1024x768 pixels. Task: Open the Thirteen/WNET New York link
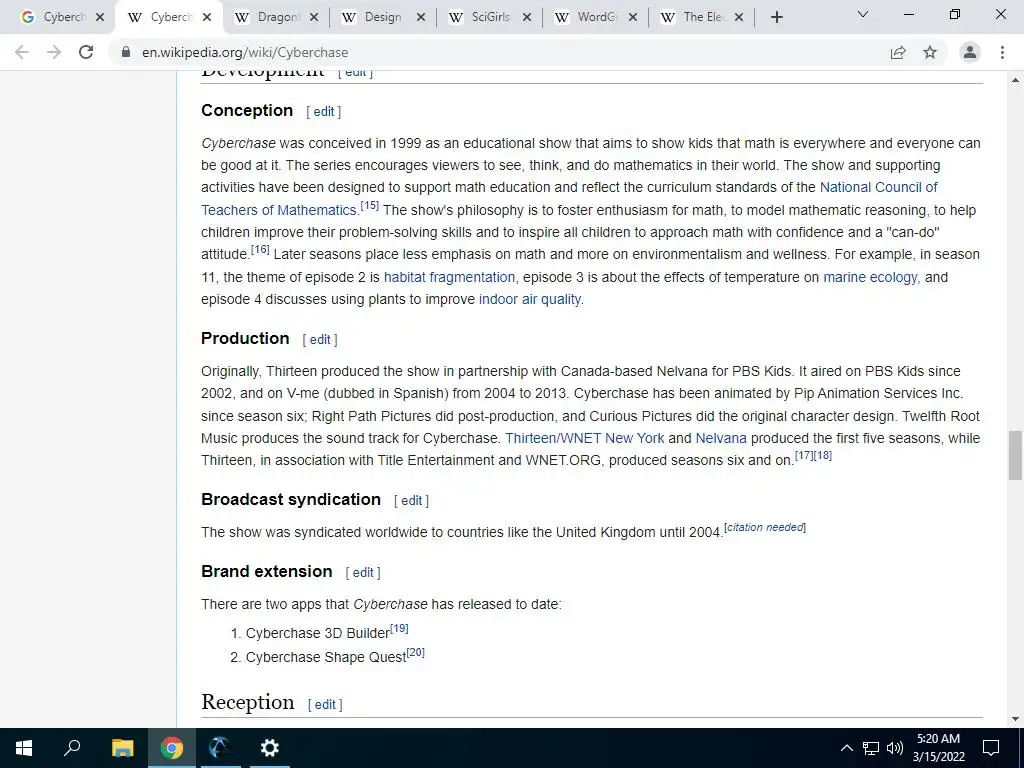pyautogui.click(x=584, y=439)
